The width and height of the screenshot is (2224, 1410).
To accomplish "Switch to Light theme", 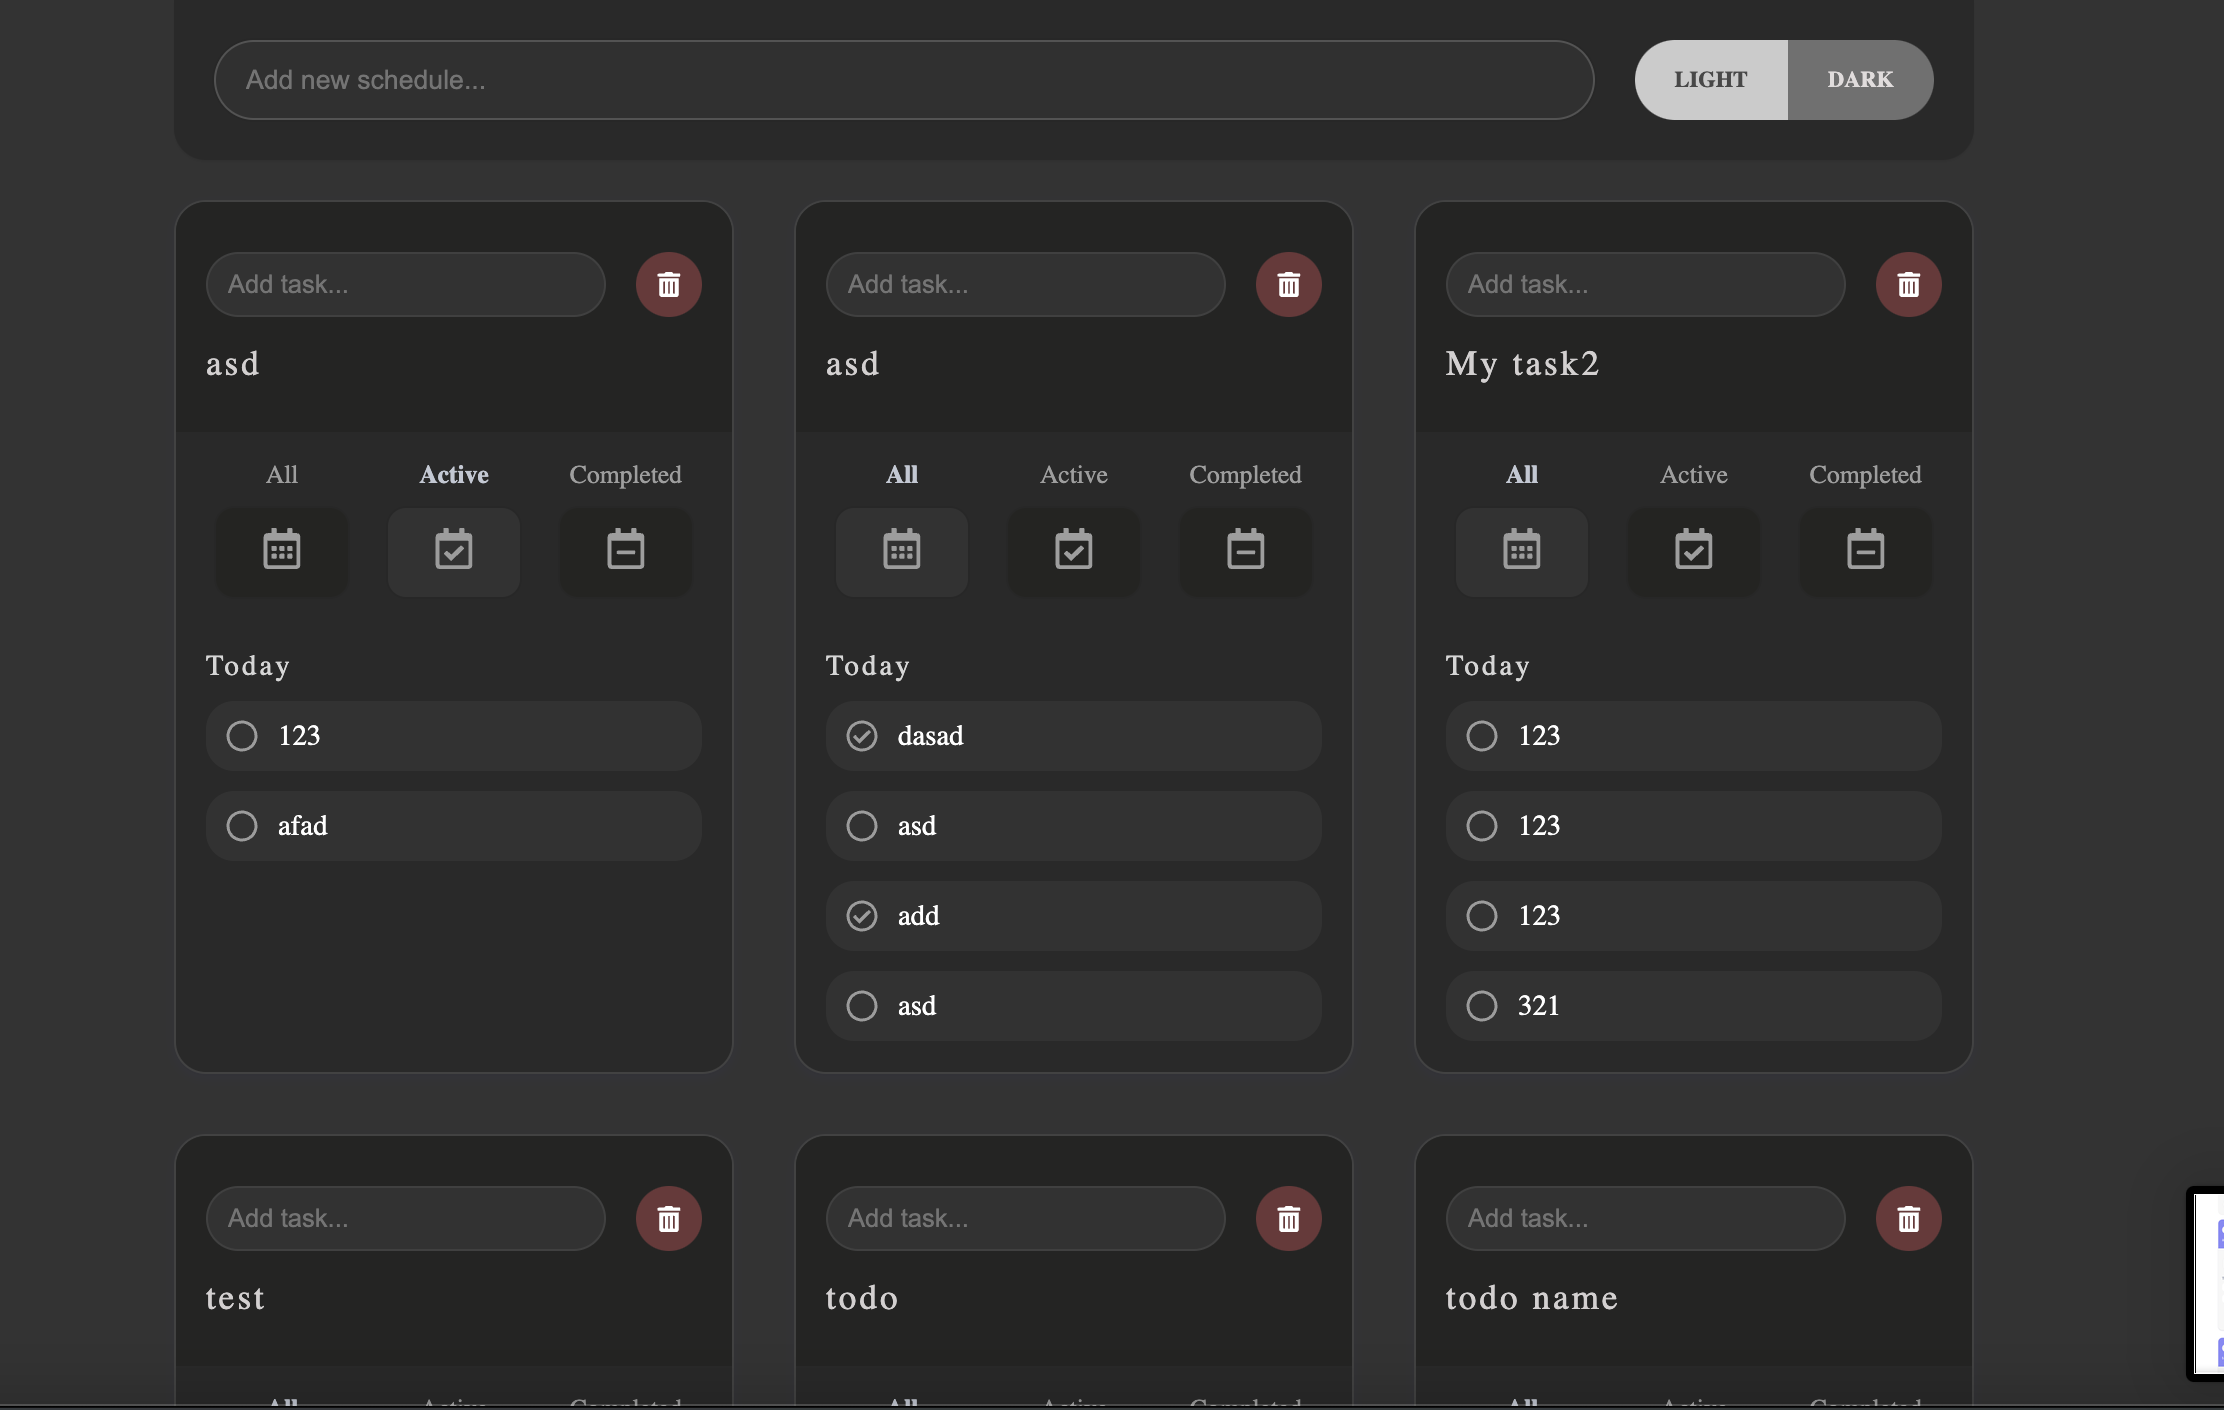I will click(1710, 80).
